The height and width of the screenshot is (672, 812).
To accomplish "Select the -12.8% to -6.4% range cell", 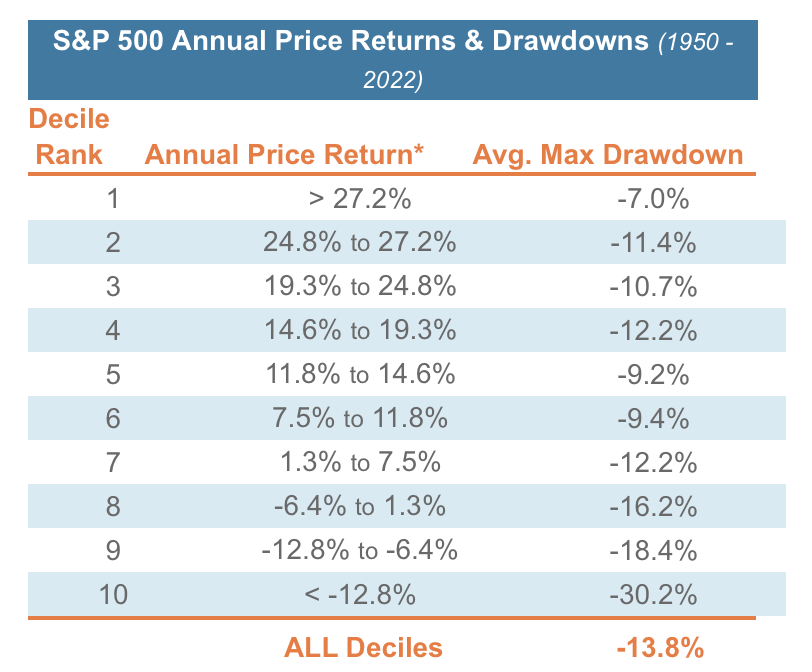I will pos(360,551).
